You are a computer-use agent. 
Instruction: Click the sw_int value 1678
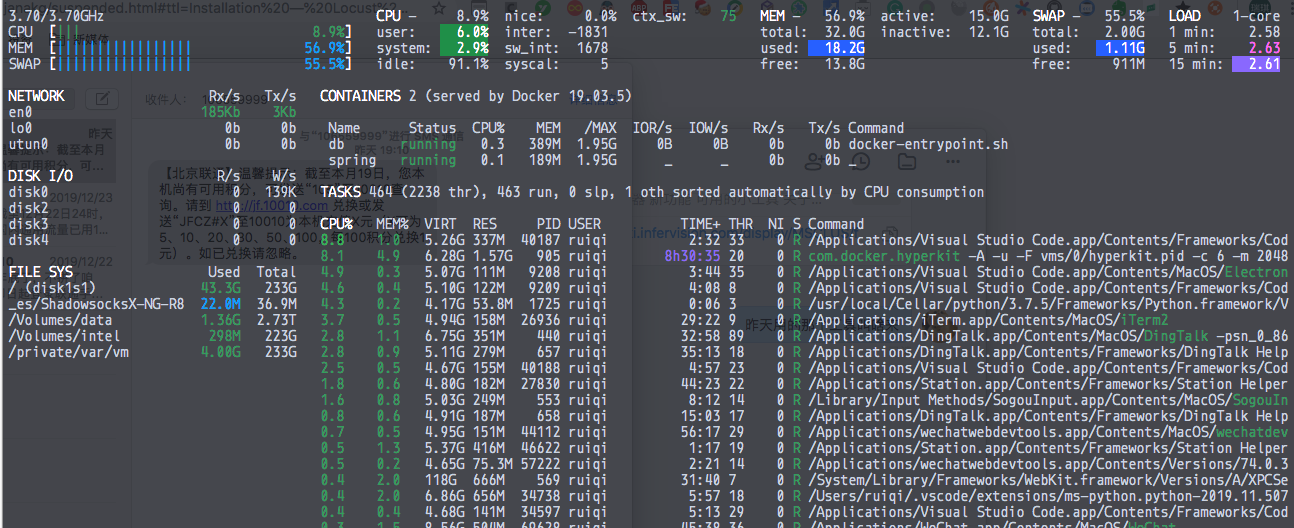click(592, 48)
